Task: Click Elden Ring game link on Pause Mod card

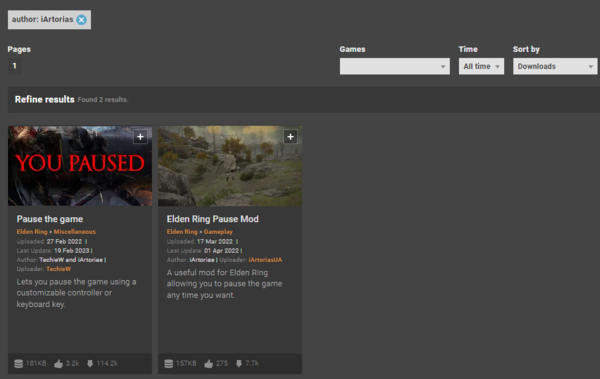Action: click(x=182, y=232)
